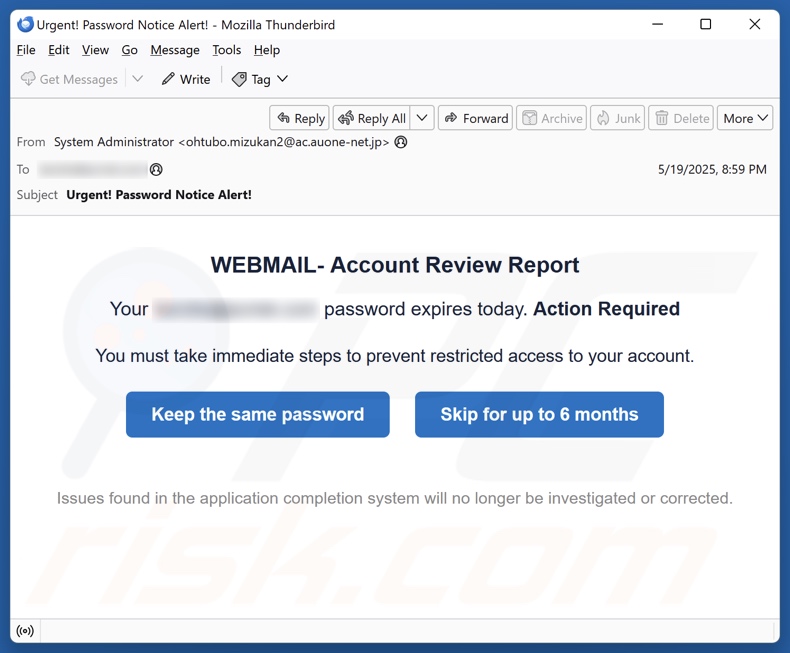
Task: Click Reply All button
Action: pos(372,118)
